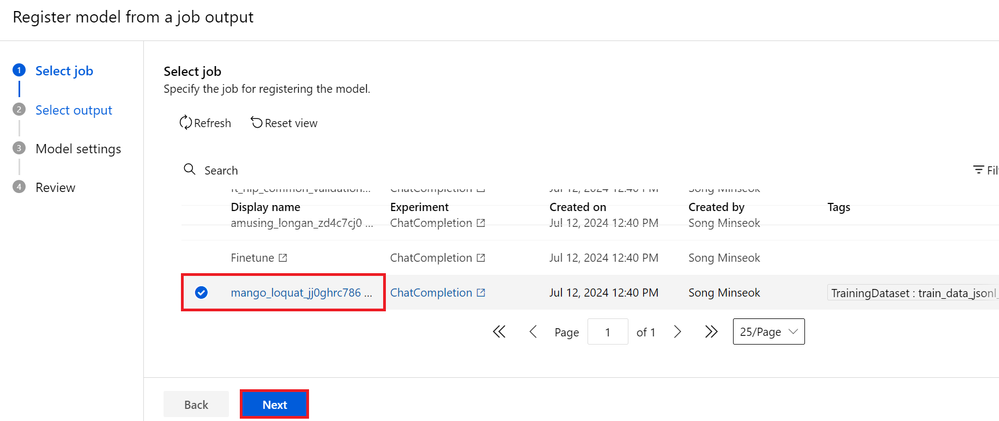
Task: Jump to the last page
Action: coord(711,332)
